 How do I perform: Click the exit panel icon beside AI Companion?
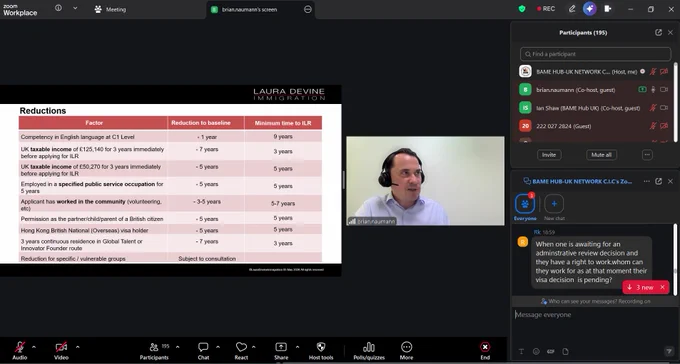click(x=608, y=9)
